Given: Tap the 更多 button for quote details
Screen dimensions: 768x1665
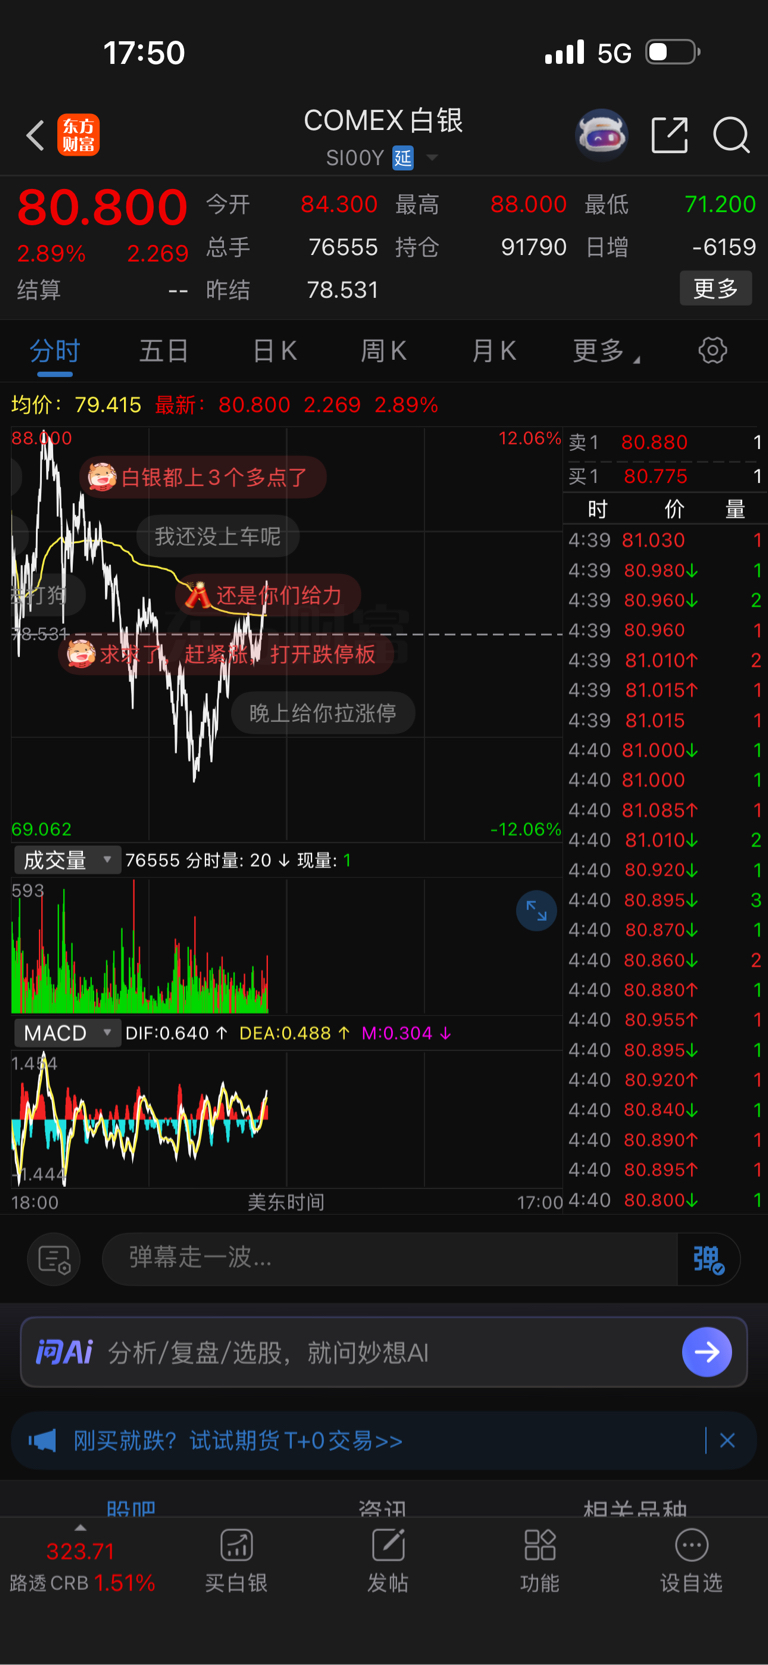Looking at the screenshot, I should click(x=716, y=289).
